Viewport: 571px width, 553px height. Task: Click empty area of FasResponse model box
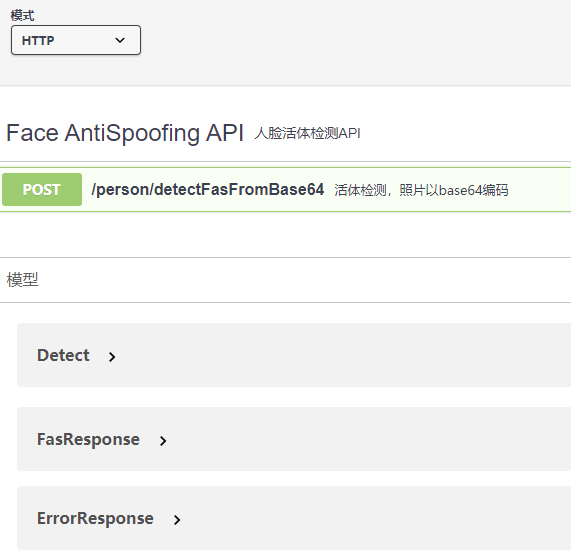tap(364, 439)
